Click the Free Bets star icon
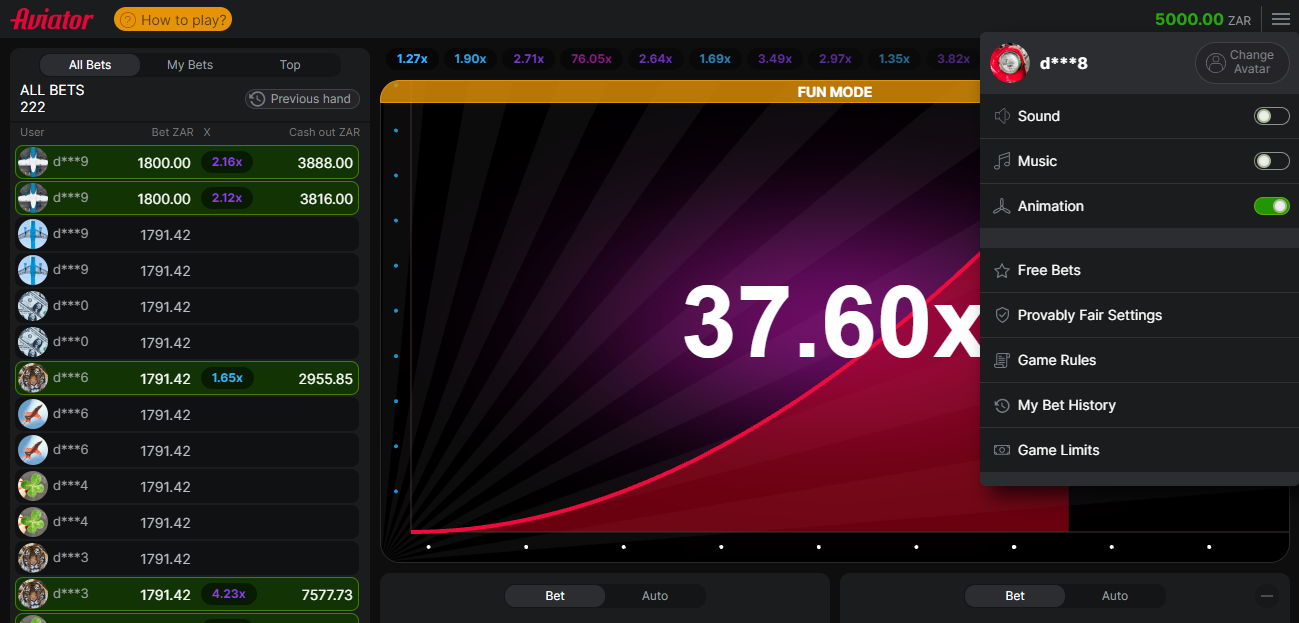The image size is (1299, 623). (x=1001, y=271)
